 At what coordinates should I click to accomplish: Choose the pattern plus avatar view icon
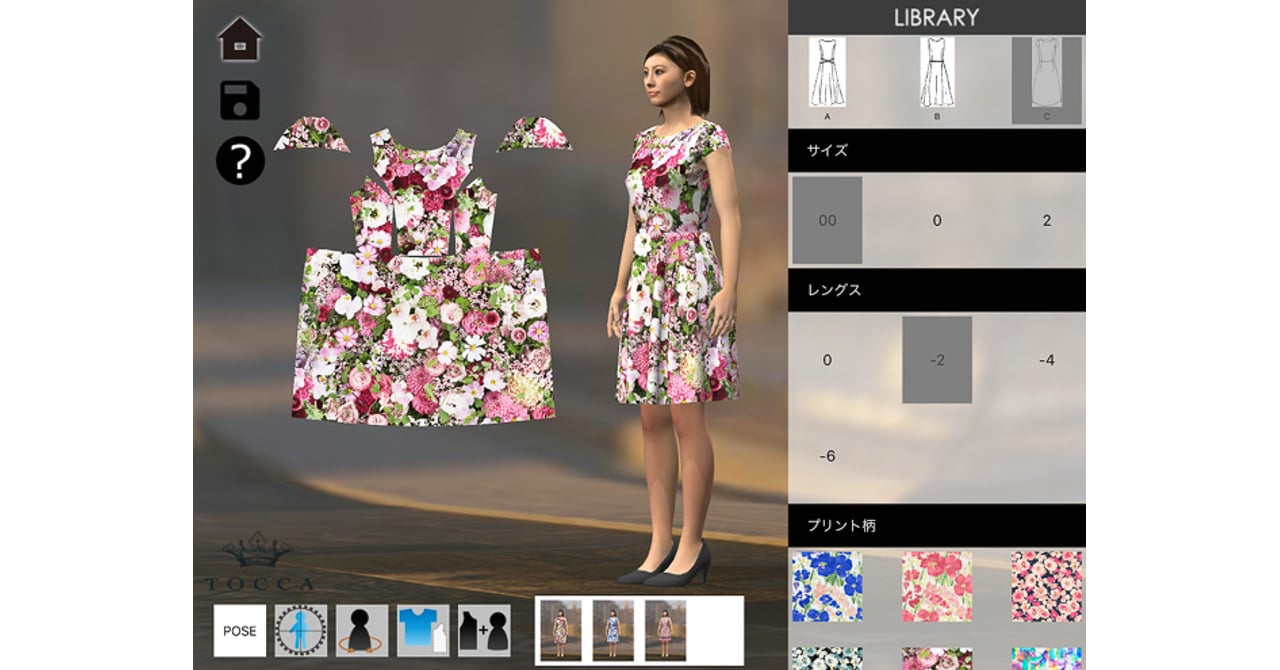[484, 631]
